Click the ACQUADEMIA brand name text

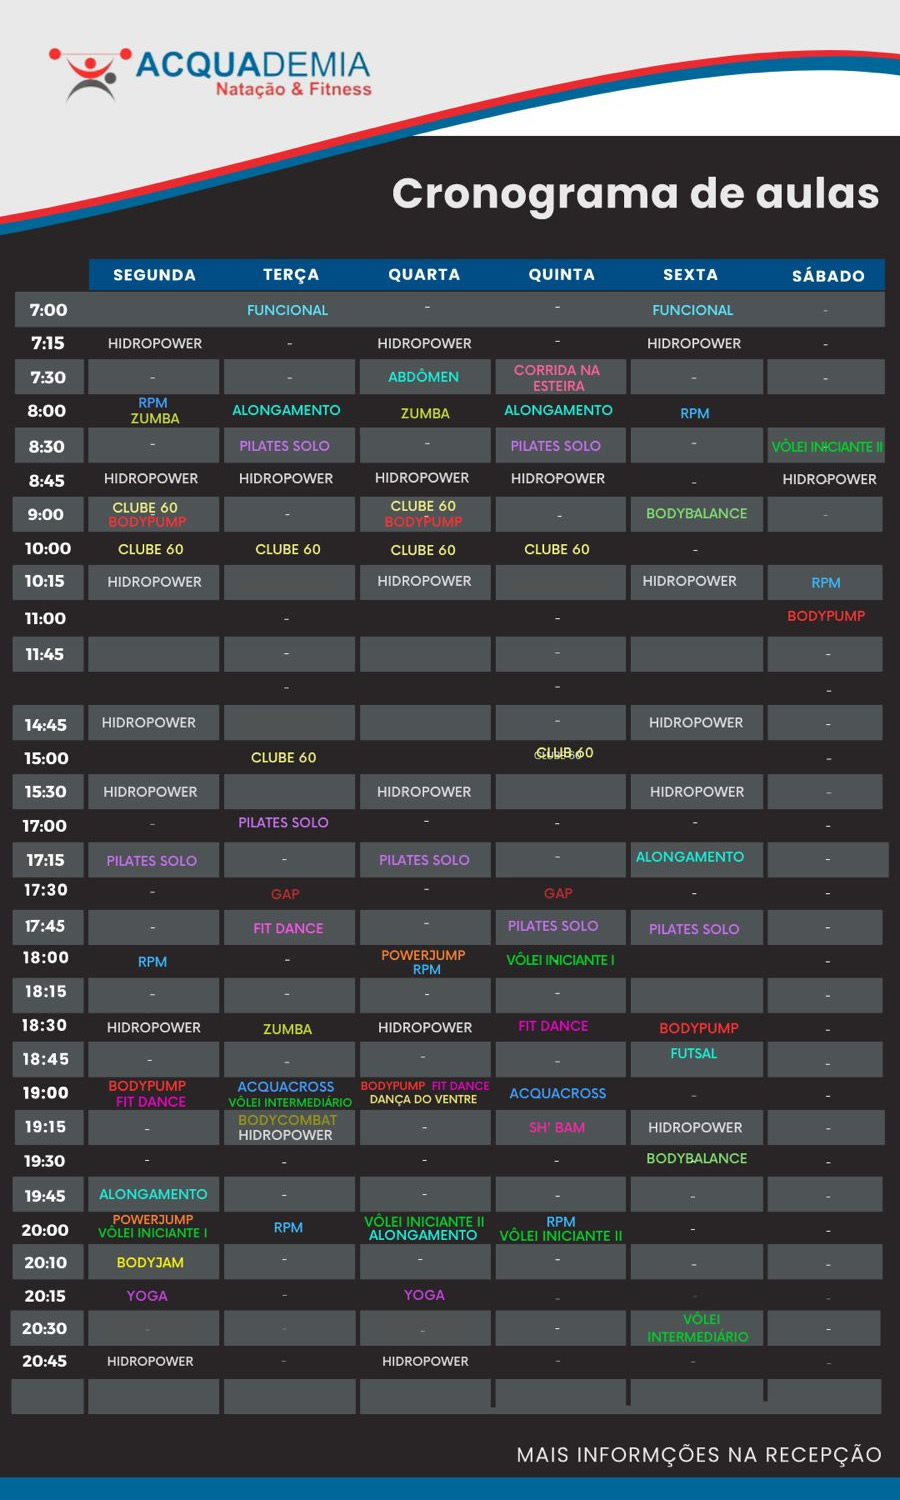252,66
